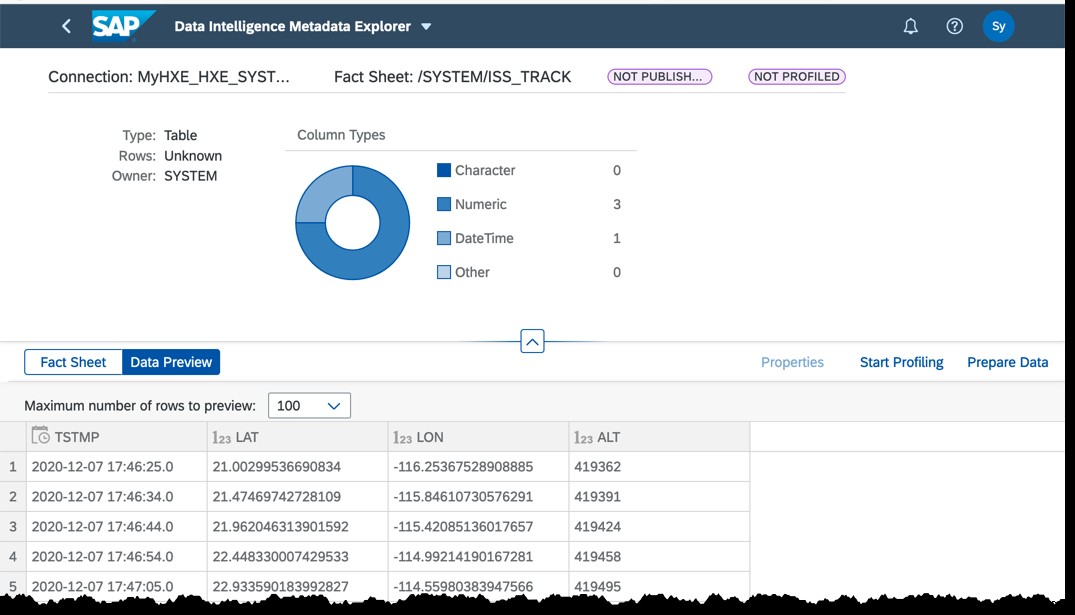
Task: Click the DateTime legend color swatch
Action: pyautogui.click(x=444, y=238)
